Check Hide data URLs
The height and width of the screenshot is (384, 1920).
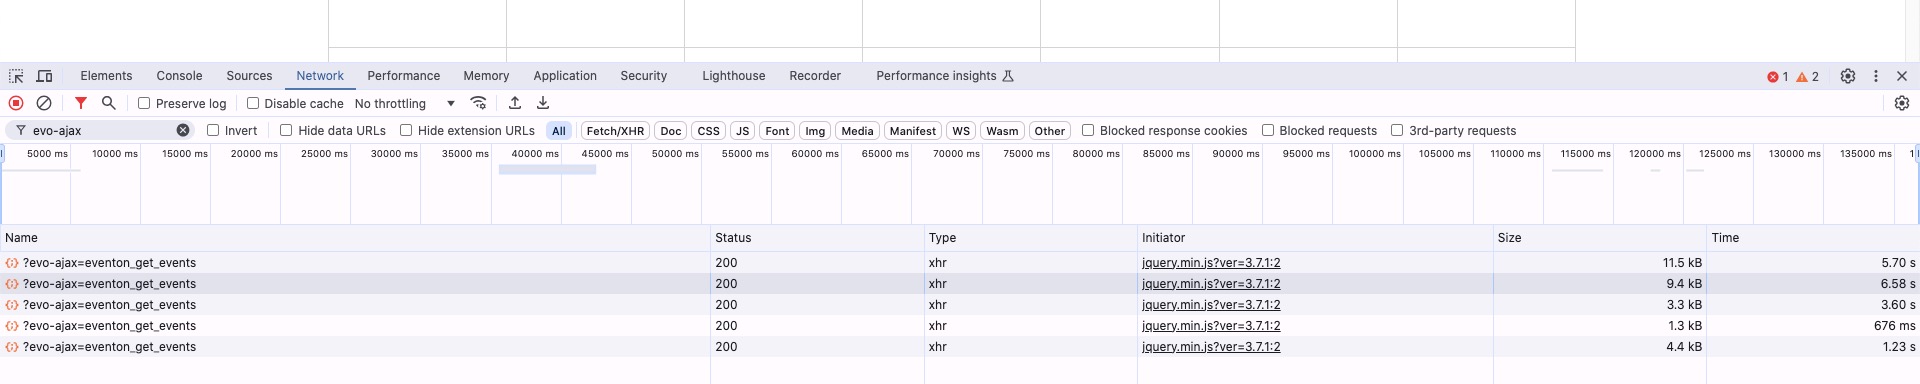(286, 130)
